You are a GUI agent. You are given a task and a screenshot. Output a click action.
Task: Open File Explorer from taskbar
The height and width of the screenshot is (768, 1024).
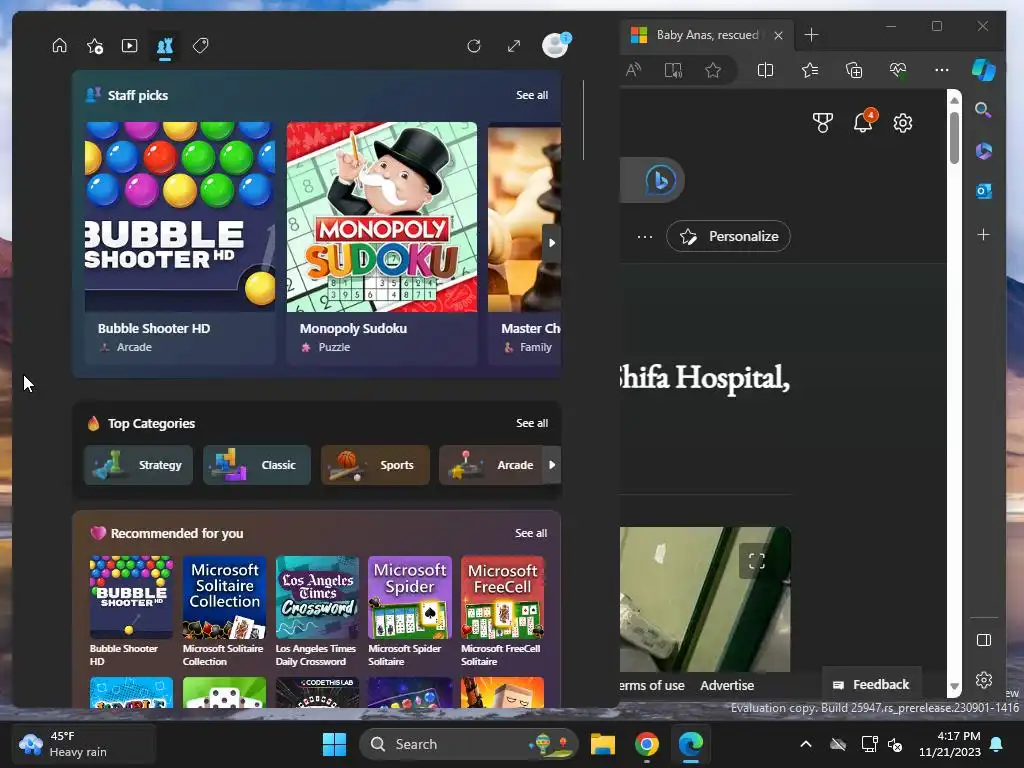(603, 744)
